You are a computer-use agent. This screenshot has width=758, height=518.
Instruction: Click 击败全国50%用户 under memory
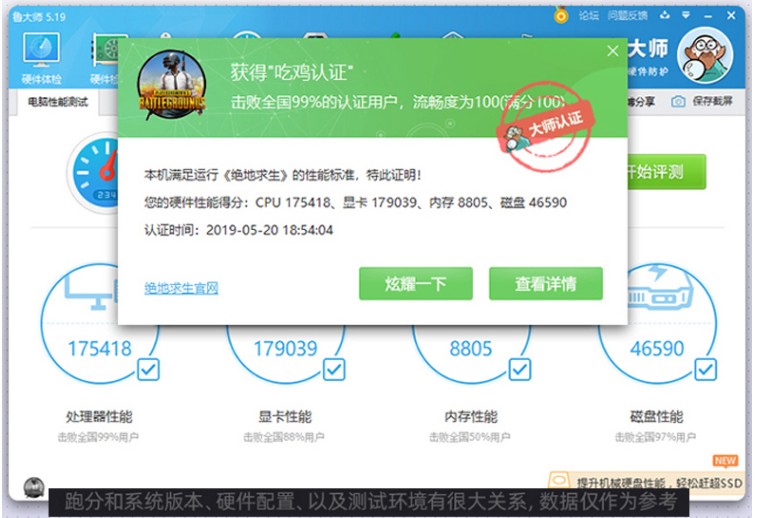pyautogui.click(x=470, y=437)
